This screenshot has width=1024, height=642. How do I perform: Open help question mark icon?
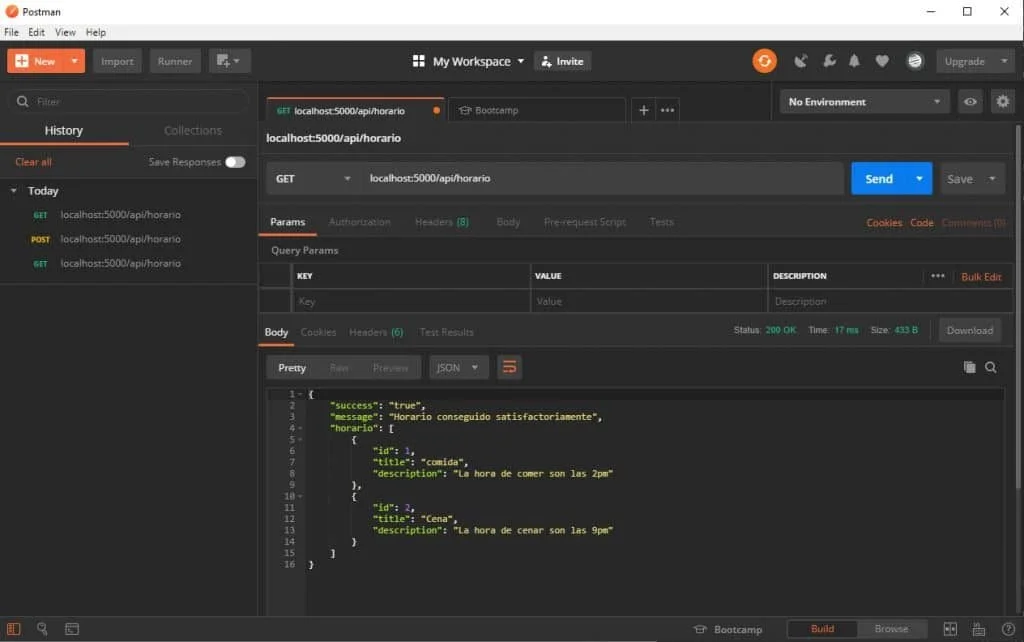(x=1008, y=629)
